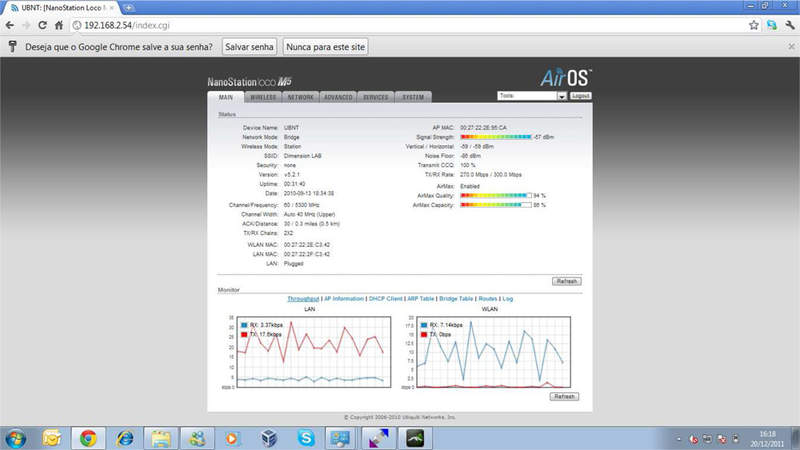The image size is (800, 450).
Task: Refresh the Status section
Action: click(566, 281)
